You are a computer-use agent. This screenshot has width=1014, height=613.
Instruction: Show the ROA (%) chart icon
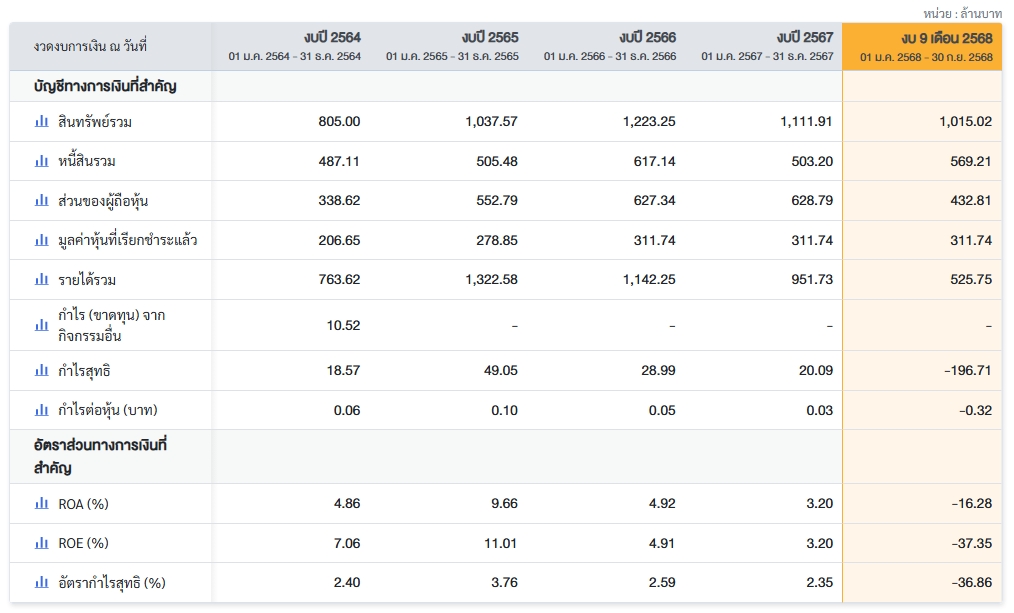(x=41, y=504)
